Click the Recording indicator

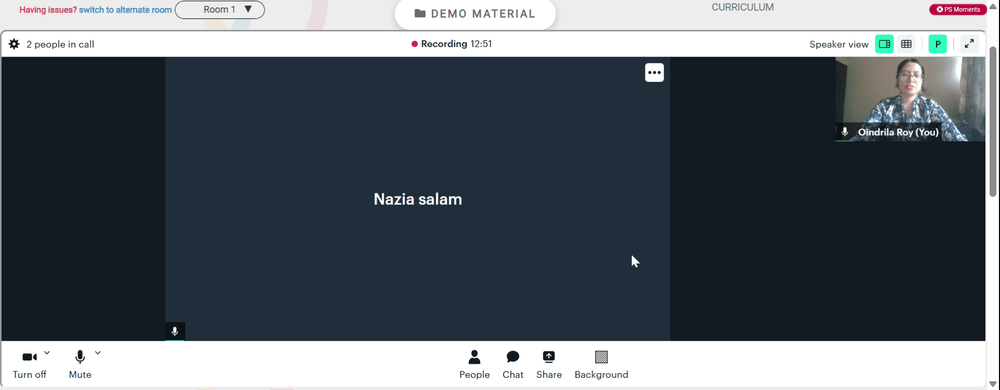452,44
